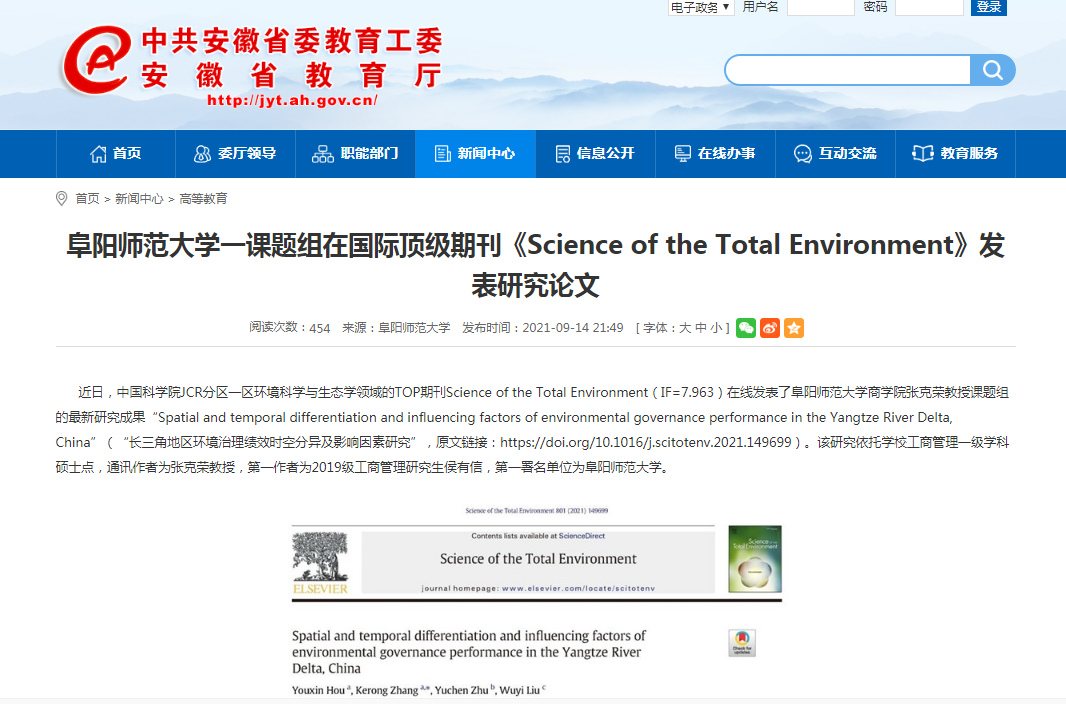Open the 新闻中心 navigation tab
Viewport: 1066px width, 704px height.
tap(475, 153)
